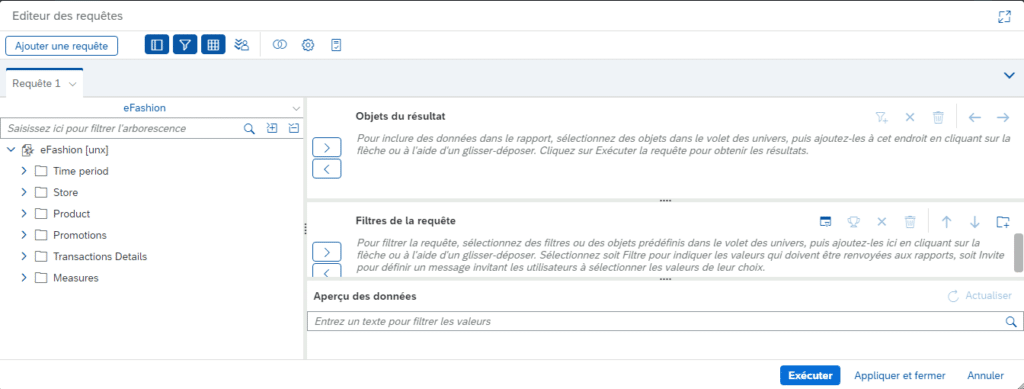The image size is (1024, 389).
Task: Click the add nested group folder icon
Action: 1003,222
